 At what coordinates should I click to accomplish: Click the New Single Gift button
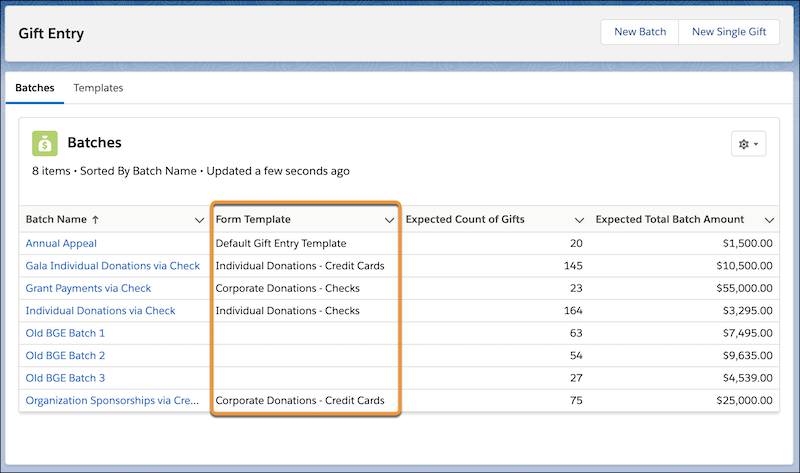[x=729, y=32]
